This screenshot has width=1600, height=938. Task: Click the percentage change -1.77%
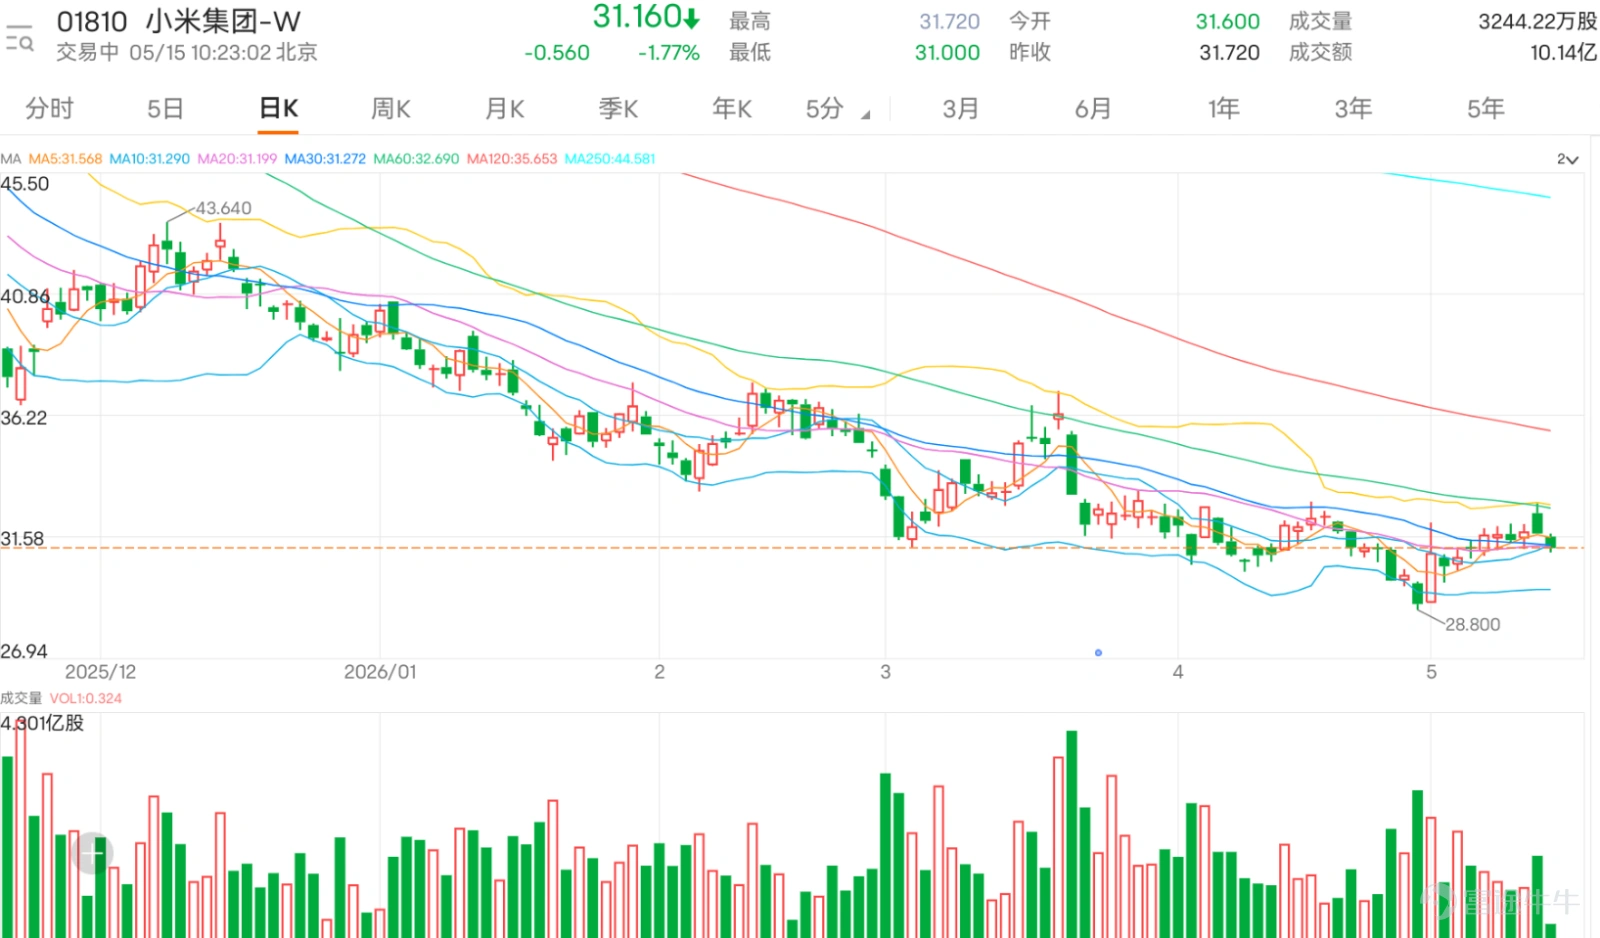pyautogui.click(x=669, y=53)
